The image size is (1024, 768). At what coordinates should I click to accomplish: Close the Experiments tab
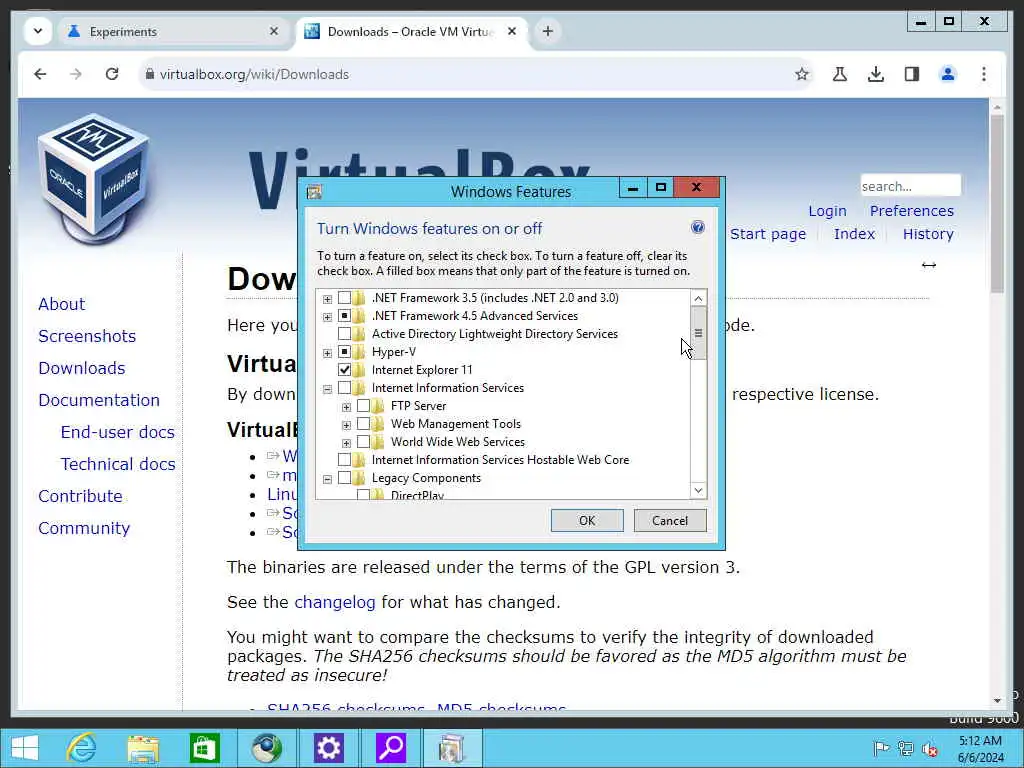[274, 31]
